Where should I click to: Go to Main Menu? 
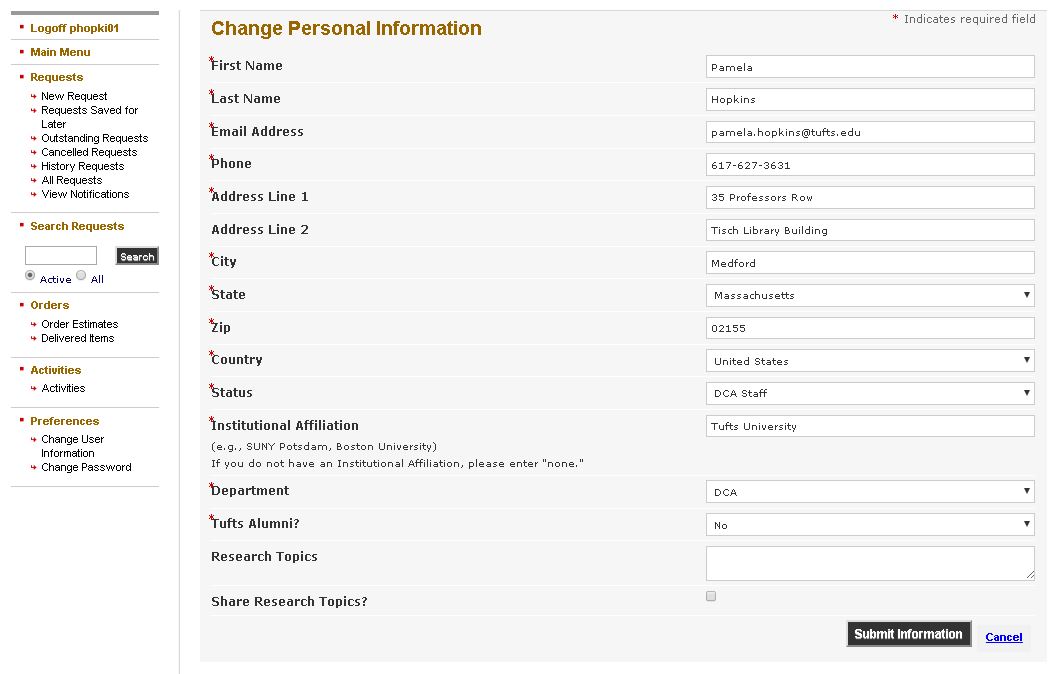click(60, 52)
